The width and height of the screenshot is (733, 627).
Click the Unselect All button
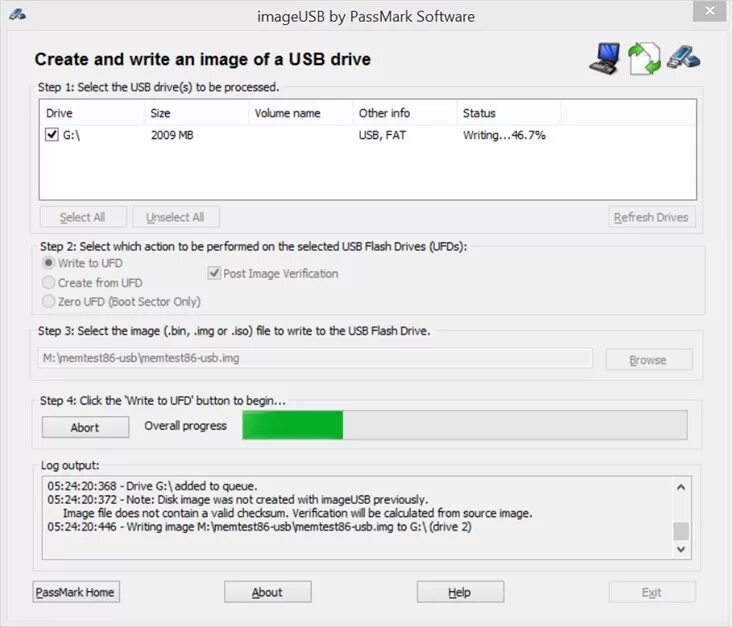click(176, 217)
